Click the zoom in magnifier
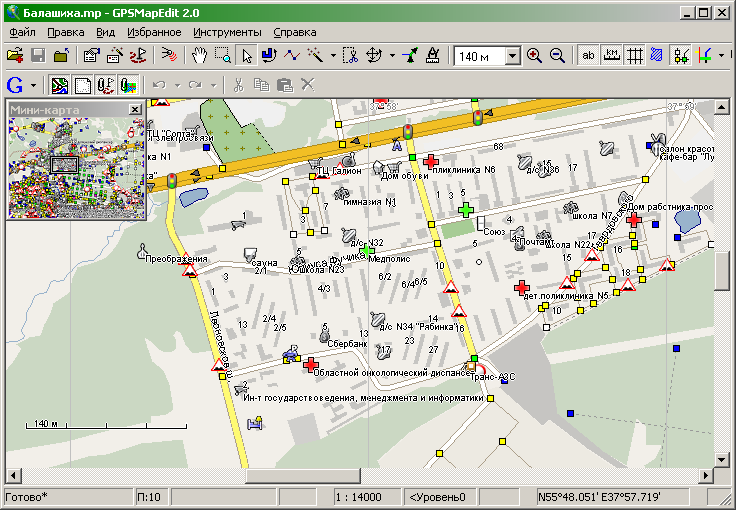The width and height of the screenshot is (736, 510). [x=534, y=56]
